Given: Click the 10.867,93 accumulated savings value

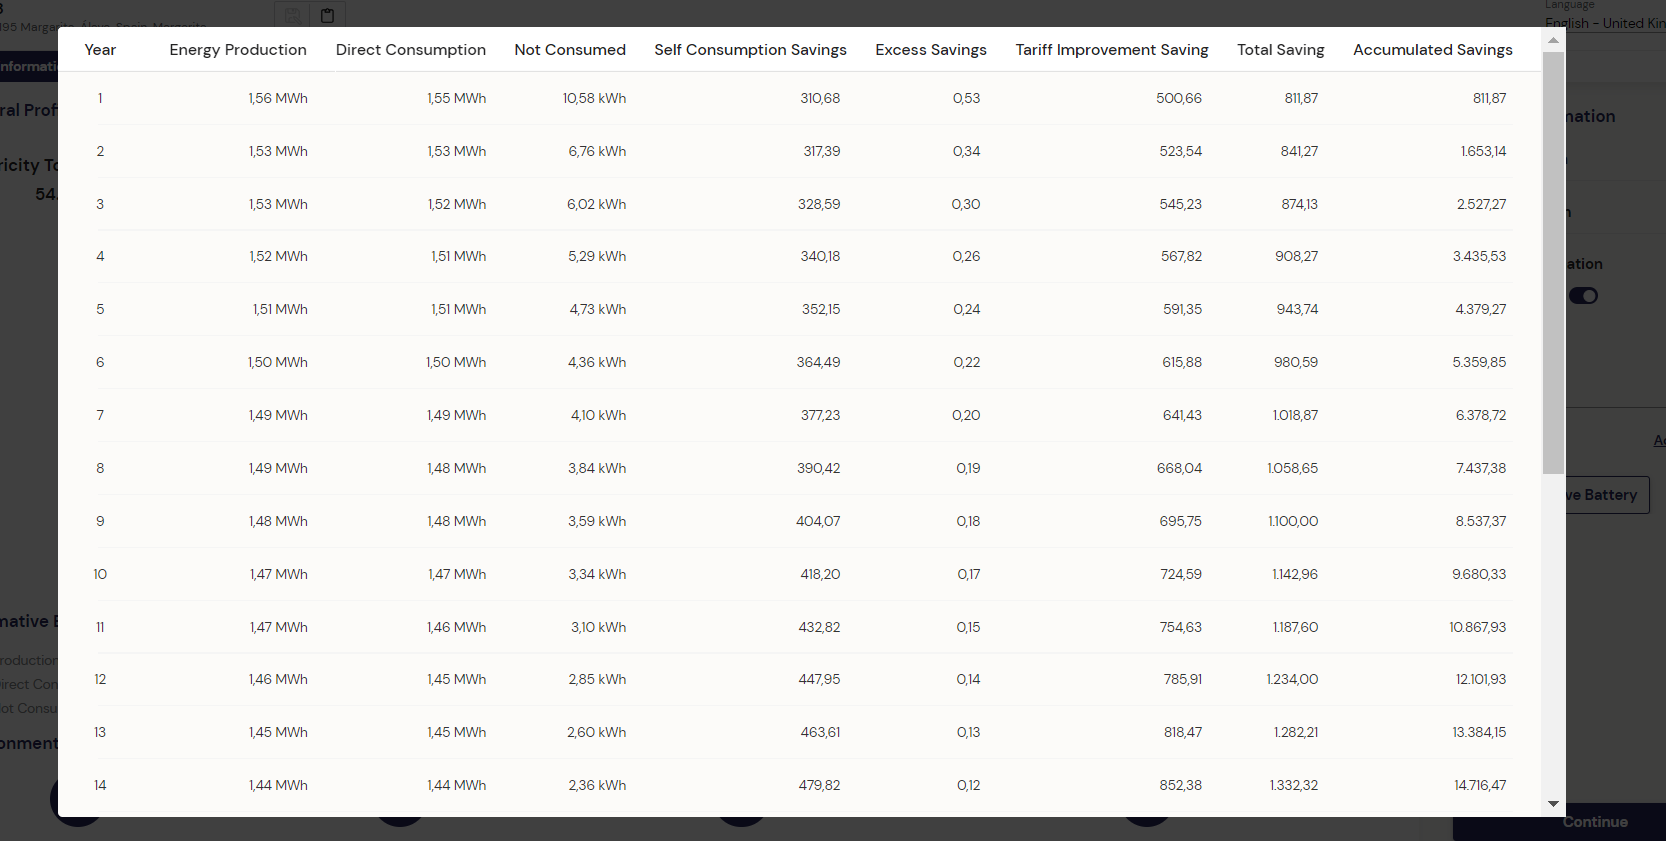Looking at the screenshot, I should [x=1477, y=627].
